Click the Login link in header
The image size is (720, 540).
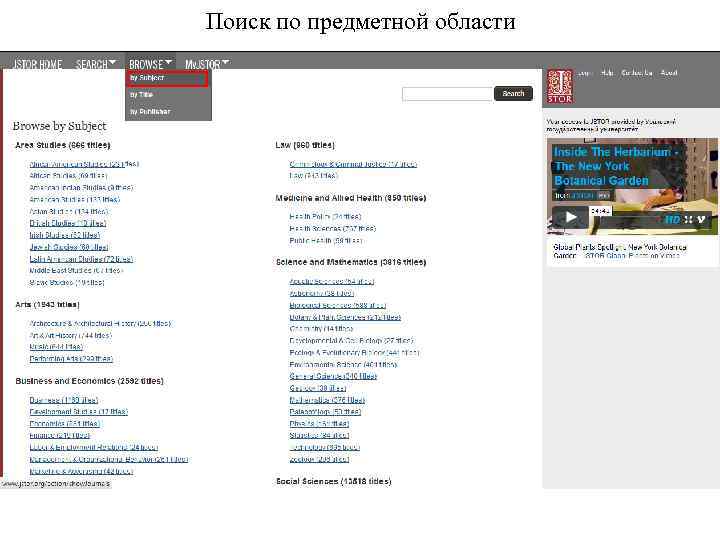point(584,73)
